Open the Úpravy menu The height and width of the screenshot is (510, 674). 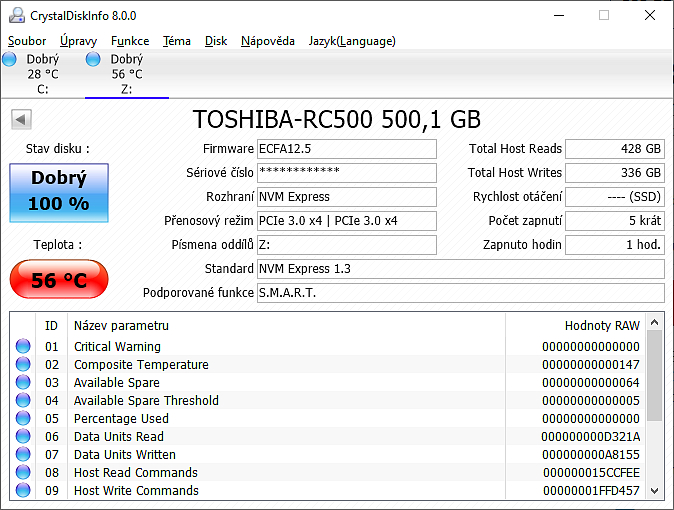pos(78,41)
